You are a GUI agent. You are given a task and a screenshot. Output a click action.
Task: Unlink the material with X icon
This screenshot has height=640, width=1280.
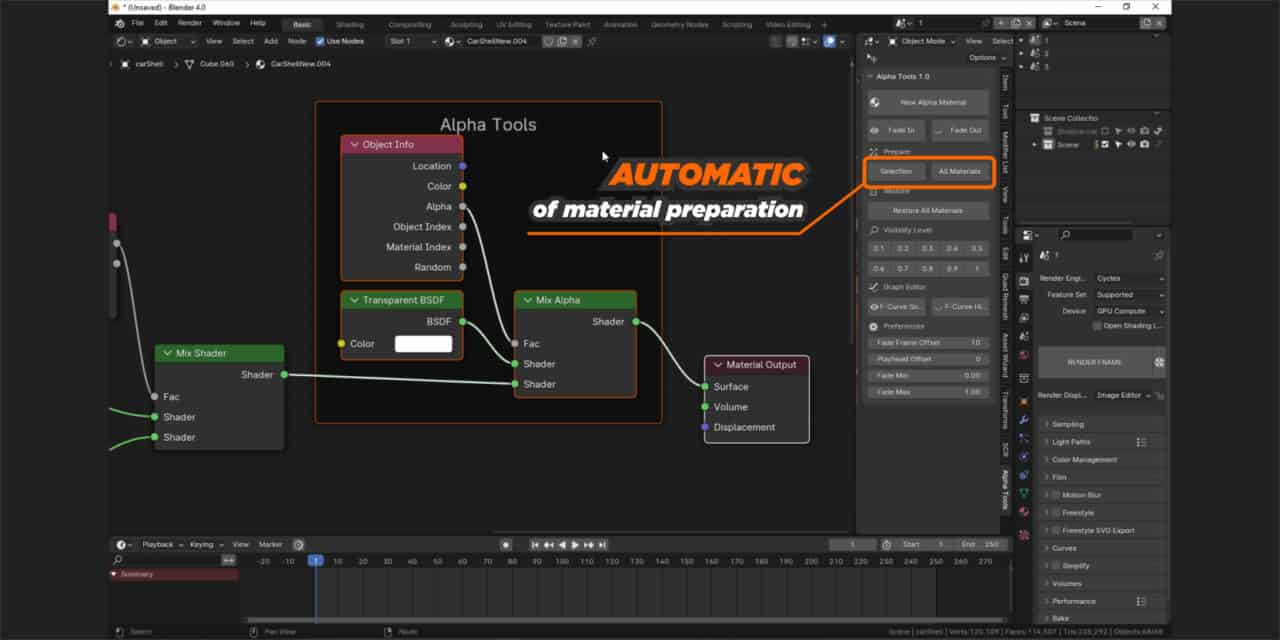(575, 42)
